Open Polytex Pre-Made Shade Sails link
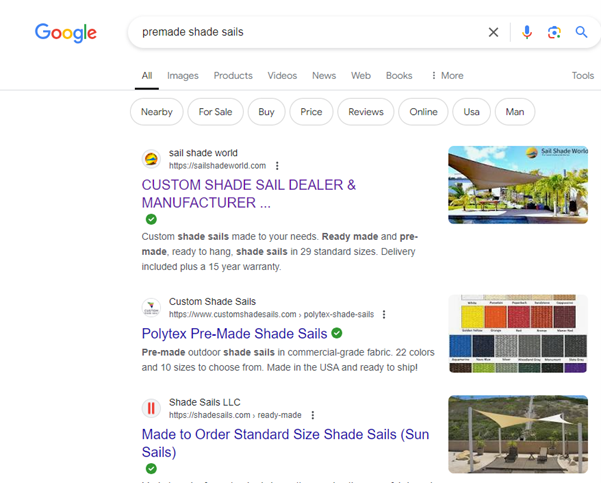This screenshot has height=483, width=601. 235,334
